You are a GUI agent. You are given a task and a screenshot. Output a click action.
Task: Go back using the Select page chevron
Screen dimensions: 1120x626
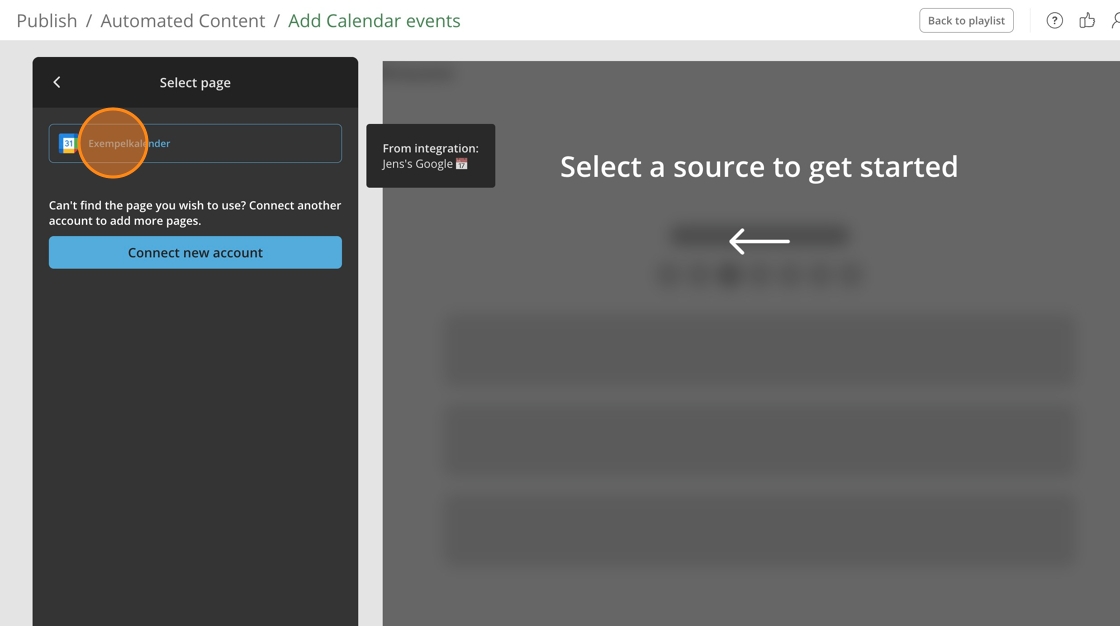(x=56, y=82)
